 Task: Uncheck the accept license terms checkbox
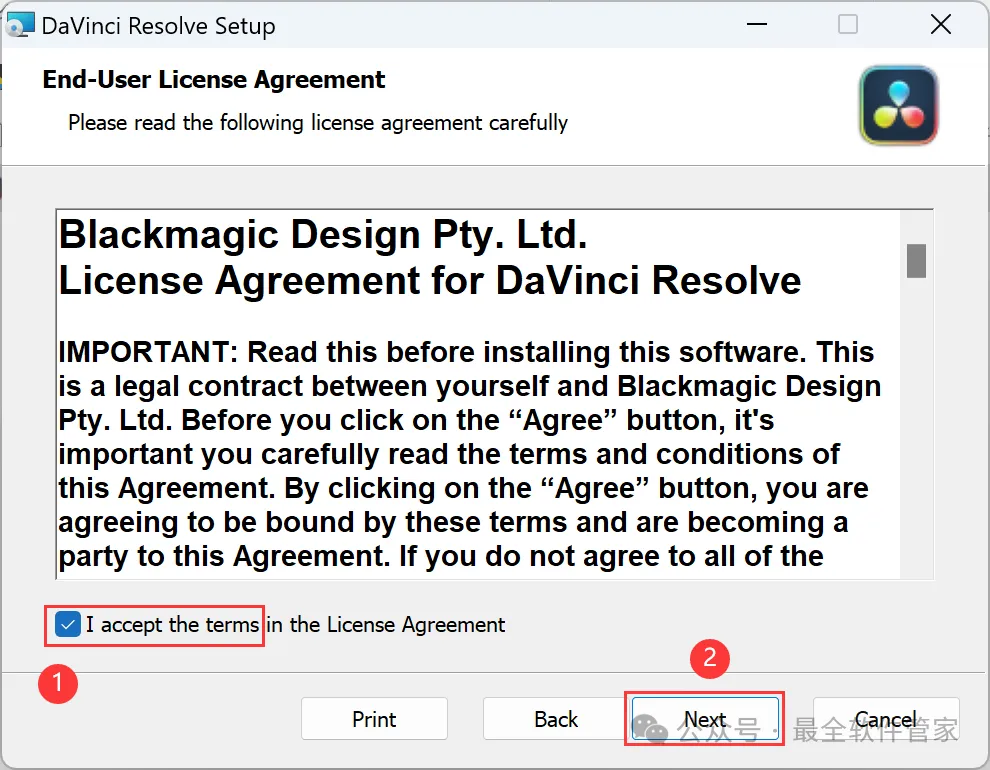tap(68, 625)
